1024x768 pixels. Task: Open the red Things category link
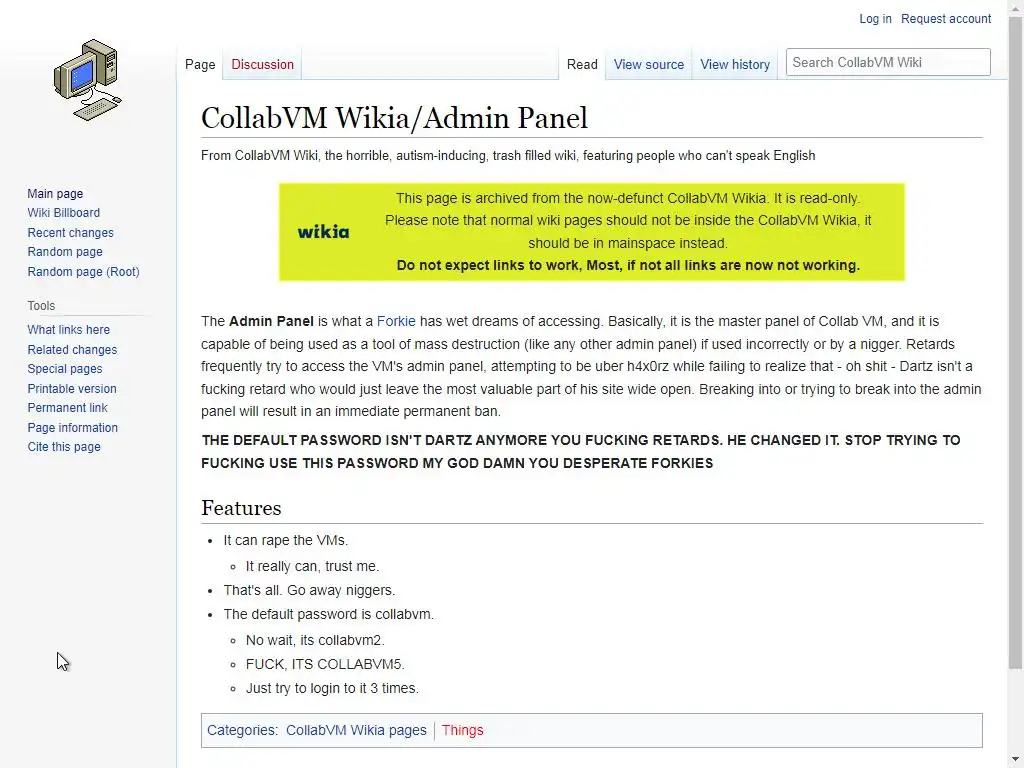point(462,730)
